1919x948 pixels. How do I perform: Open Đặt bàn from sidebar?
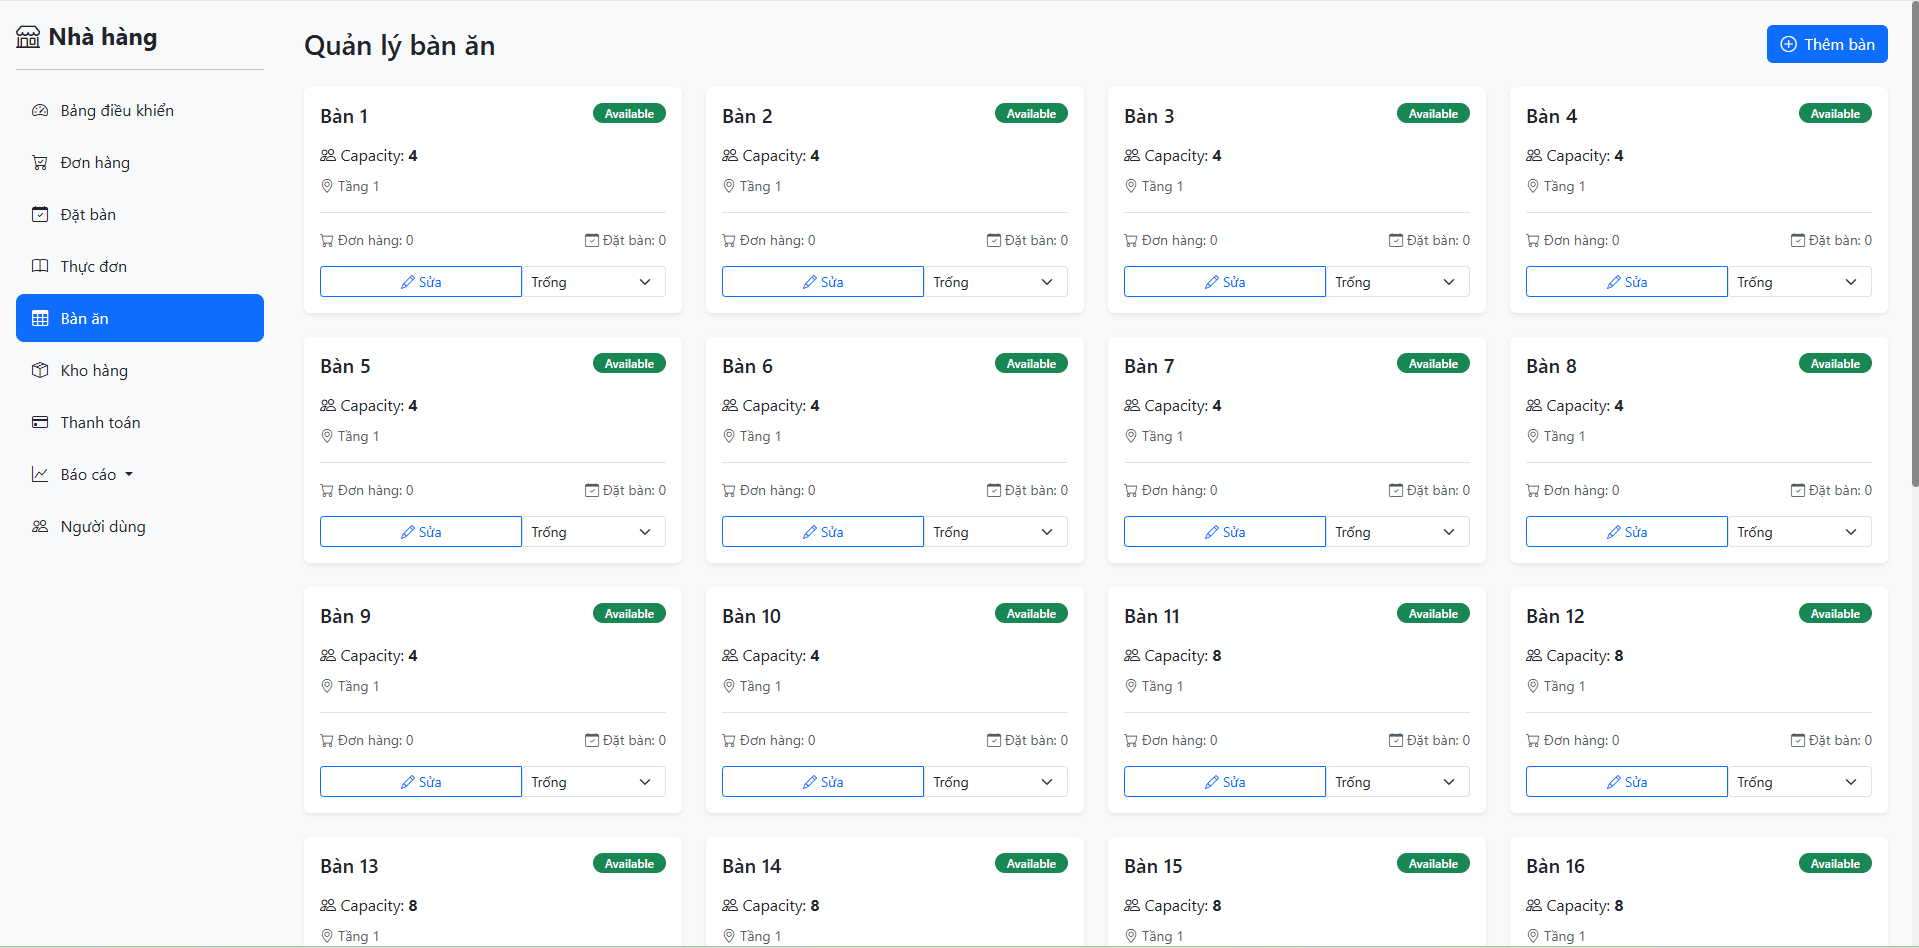140,214
